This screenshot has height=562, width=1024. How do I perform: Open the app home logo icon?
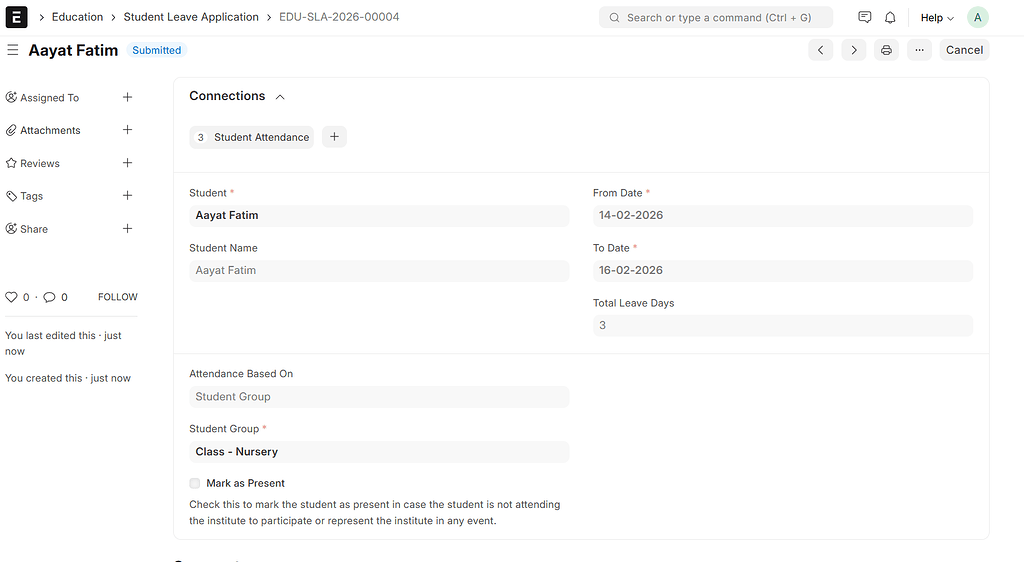click(16, 17)
